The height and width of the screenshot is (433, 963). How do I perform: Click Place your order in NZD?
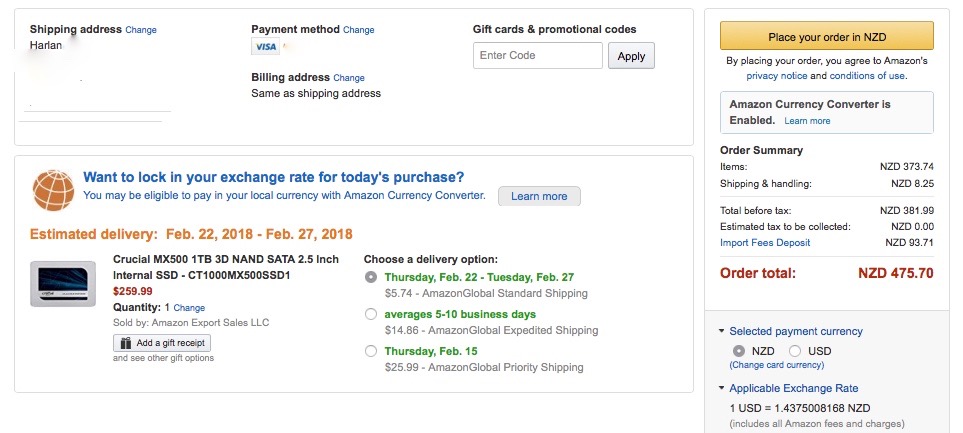(827, 37)
